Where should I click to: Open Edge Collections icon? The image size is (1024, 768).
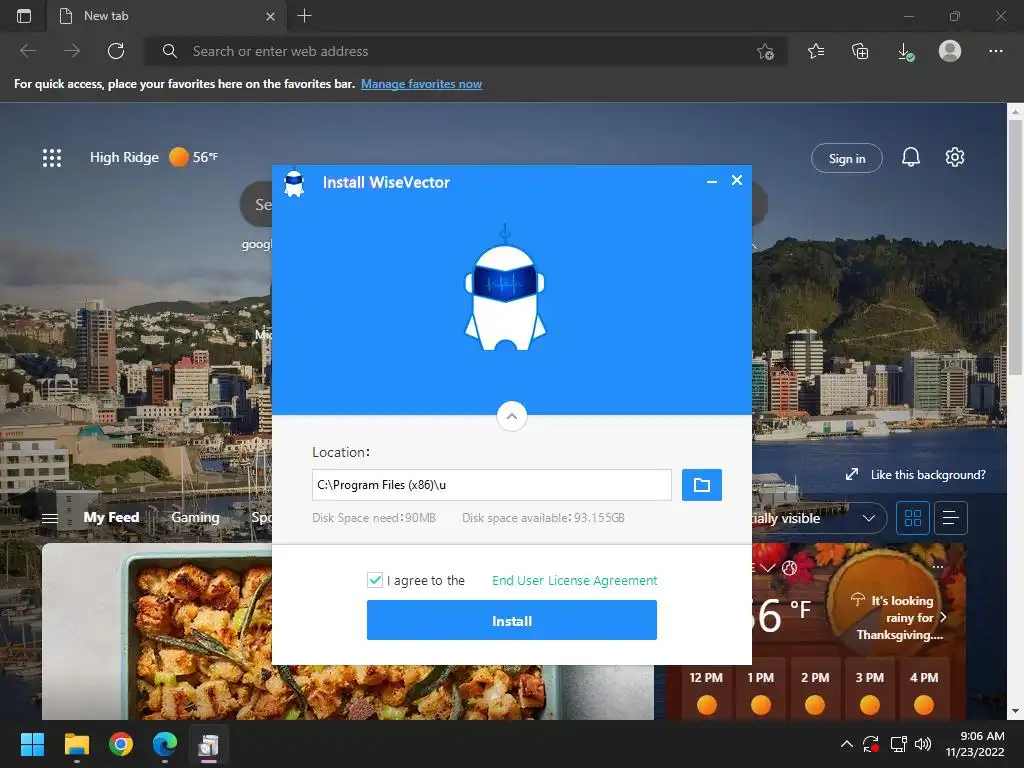(x=860, y=51)
